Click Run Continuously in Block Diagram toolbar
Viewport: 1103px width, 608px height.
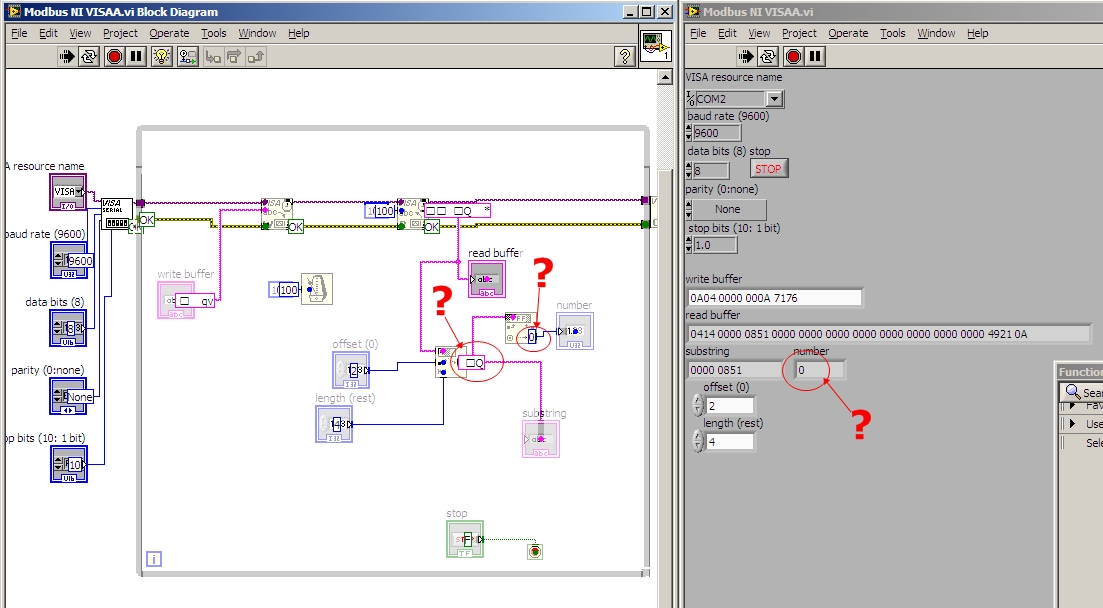point(90,56)
